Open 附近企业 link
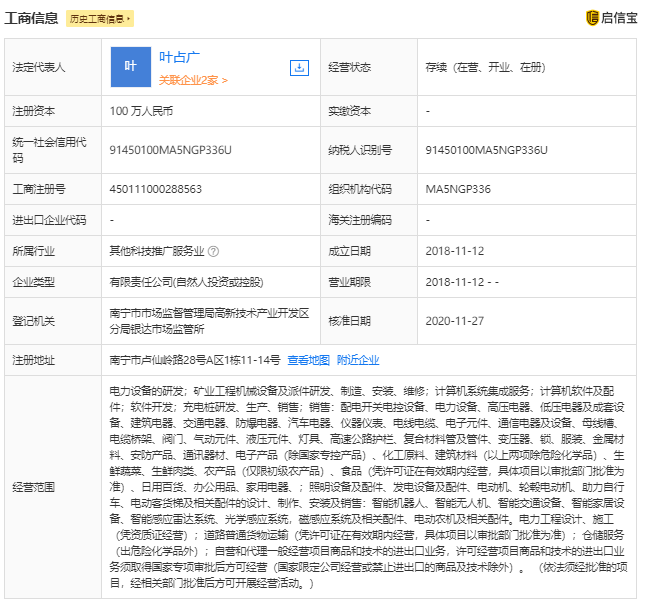Image resolution: width=646 pixels, height=603 pixels. pos(358,360)
